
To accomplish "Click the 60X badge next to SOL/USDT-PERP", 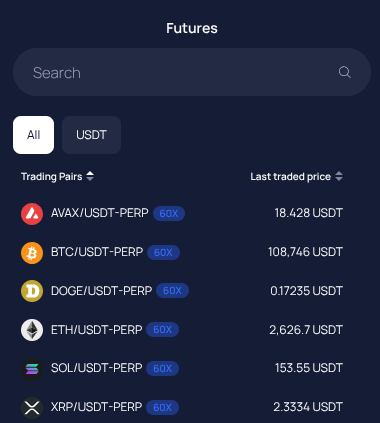I will 163,368.
